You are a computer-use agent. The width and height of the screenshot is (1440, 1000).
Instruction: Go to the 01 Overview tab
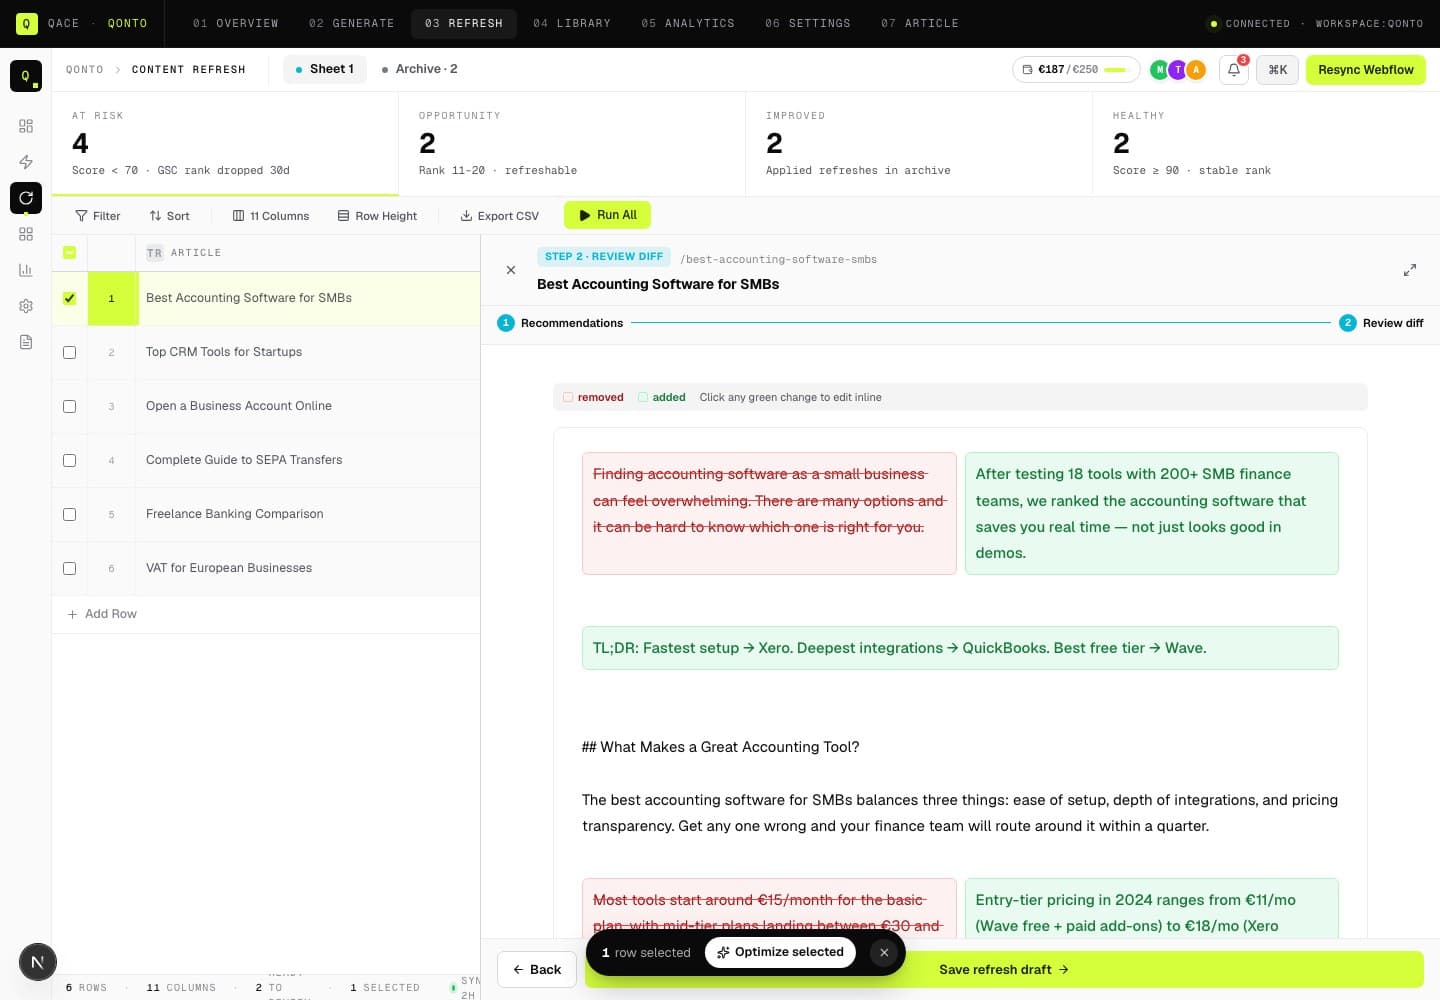pos(236,23)
